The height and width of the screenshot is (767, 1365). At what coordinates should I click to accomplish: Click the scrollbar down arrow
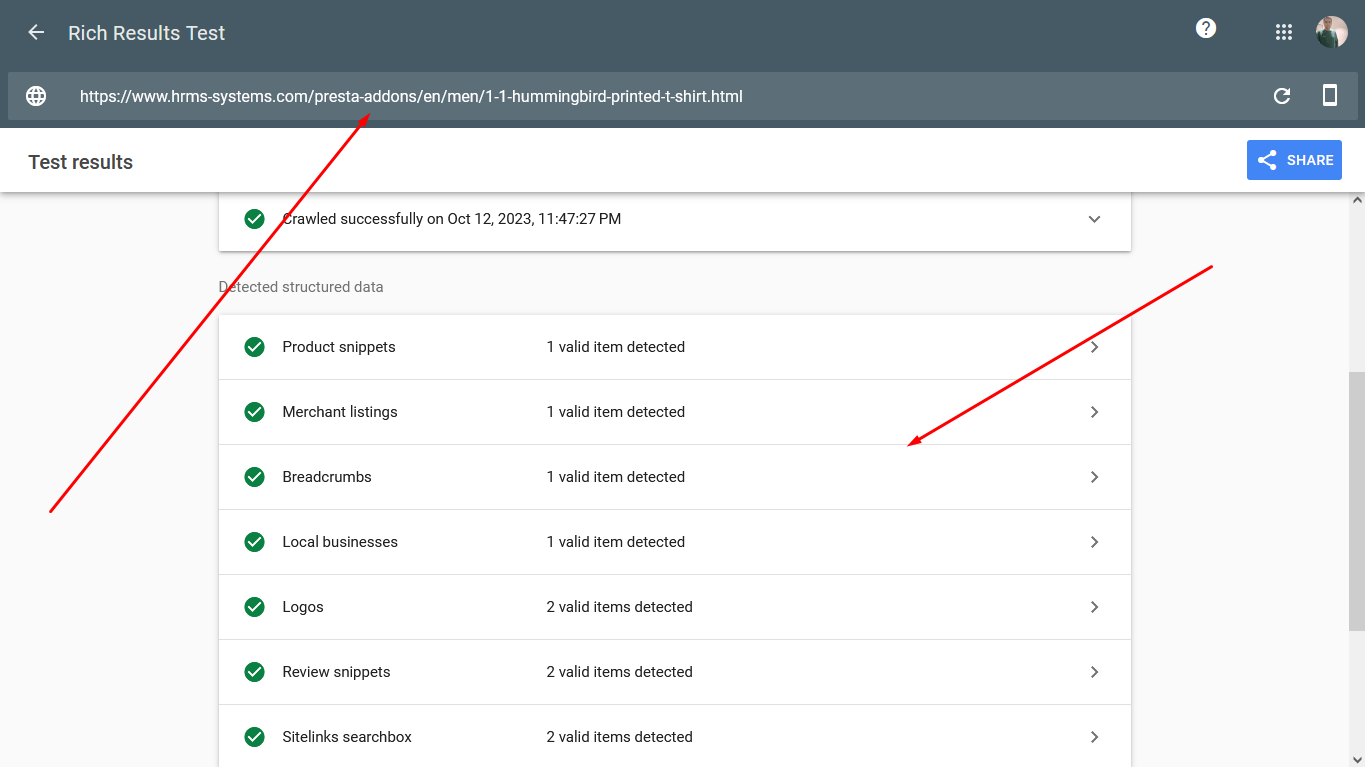[1356, 759]
